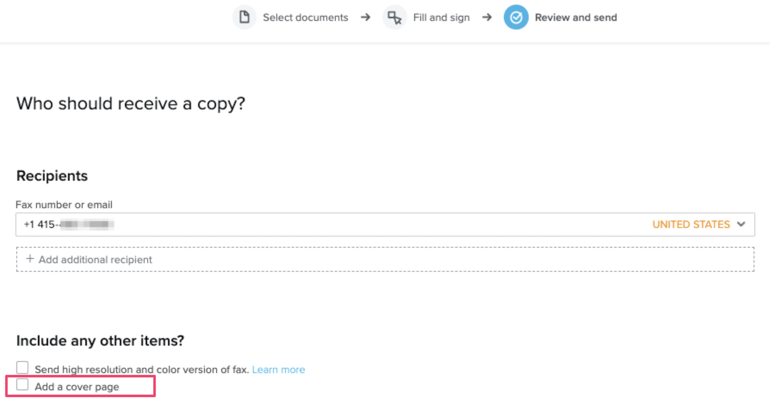Click the Add a cover page label
Viewport: 770px width, 406px height.
[77, 387]
